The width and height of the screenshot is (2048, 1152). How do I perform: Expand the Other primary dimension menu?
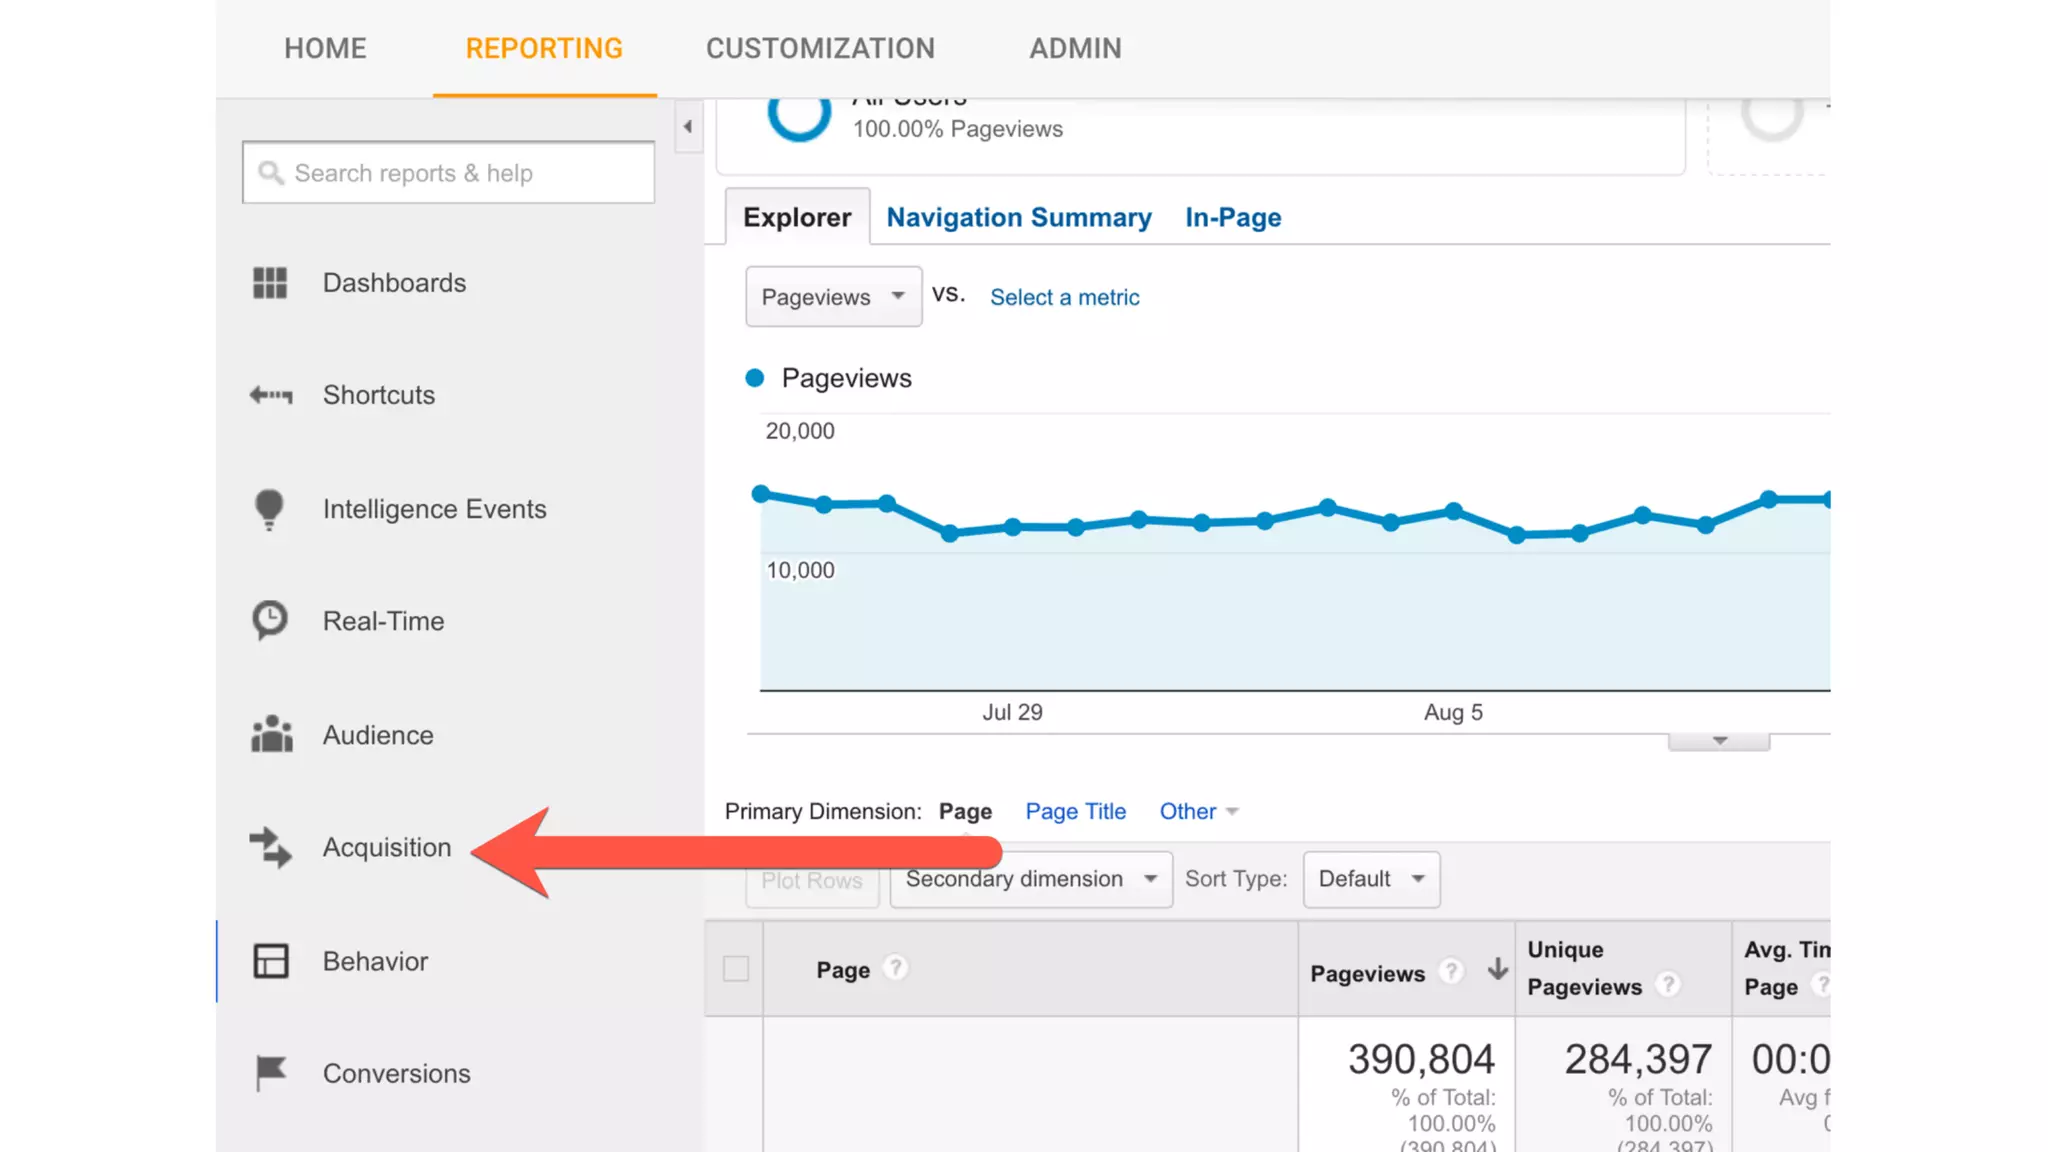pos(1198,811)
